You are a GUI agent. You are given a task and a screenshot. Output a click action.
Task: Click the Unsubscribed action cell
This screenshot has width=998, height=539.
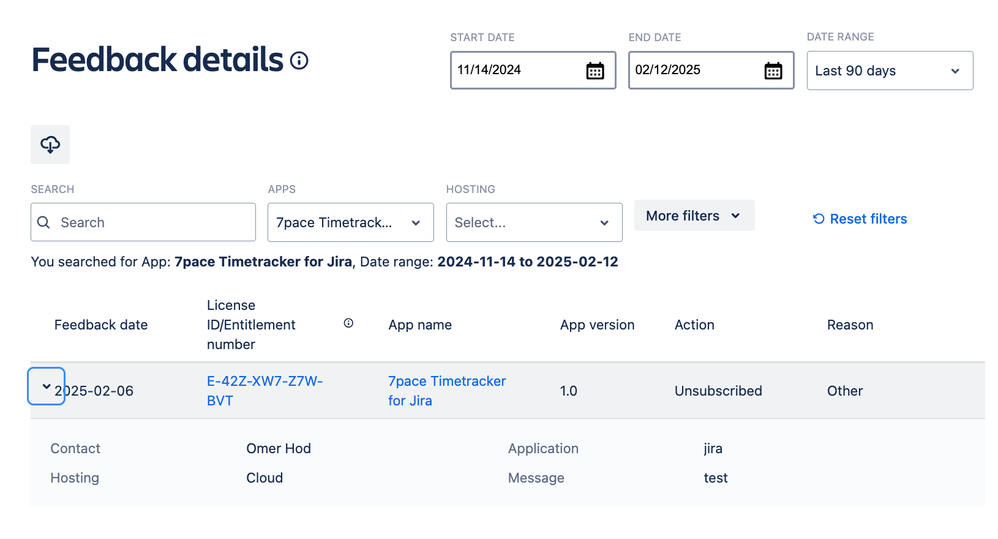tap(718, 391)
